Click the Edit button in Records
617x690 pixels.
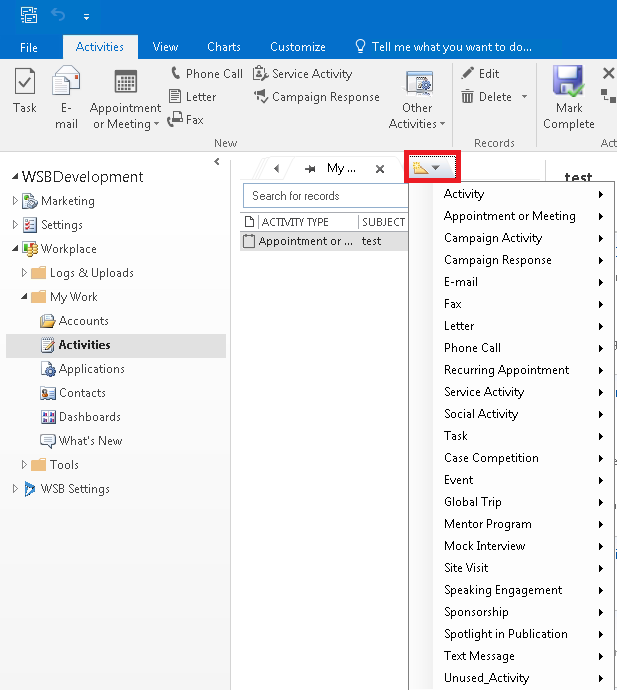pyautogui.click(x=480, y=73)
